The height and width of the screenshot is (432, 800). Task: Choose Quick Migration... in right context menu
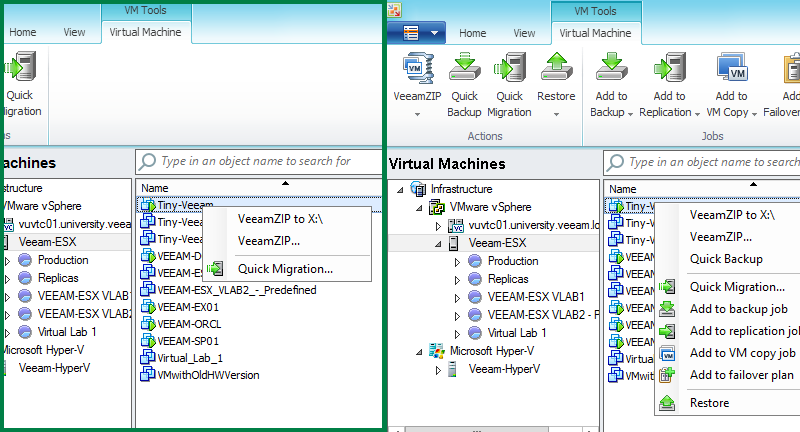(737, 287)
